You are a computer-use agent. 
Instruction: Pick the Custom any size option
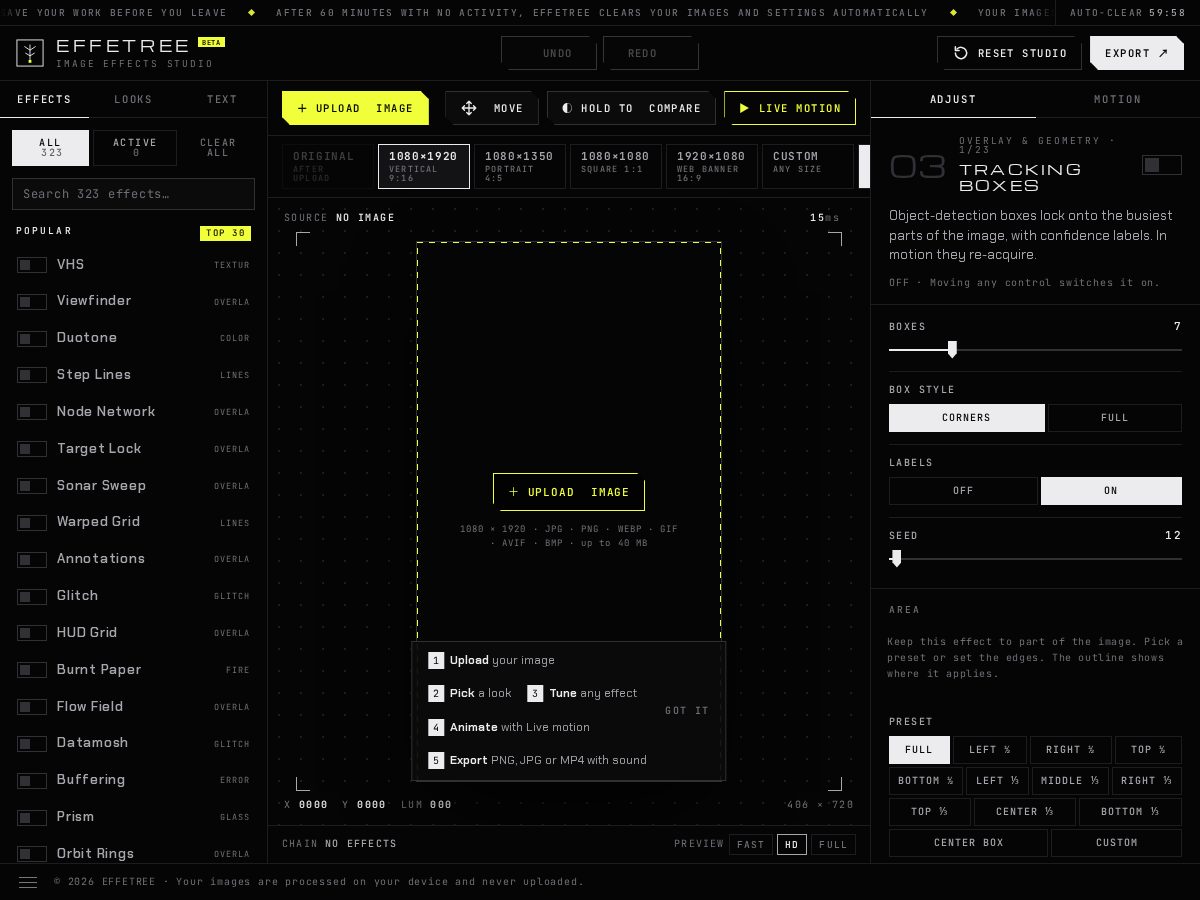click(x=808, y=166)
